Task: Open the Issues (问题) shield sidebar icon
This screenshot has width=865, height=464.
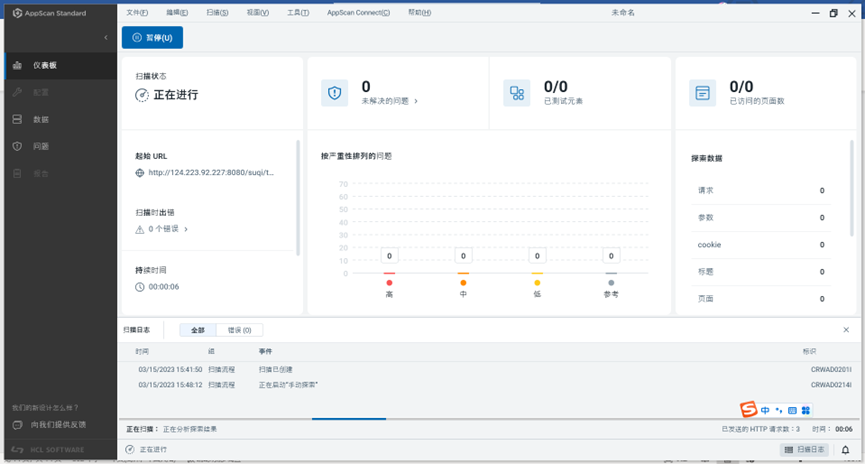Action: [17, 146]
